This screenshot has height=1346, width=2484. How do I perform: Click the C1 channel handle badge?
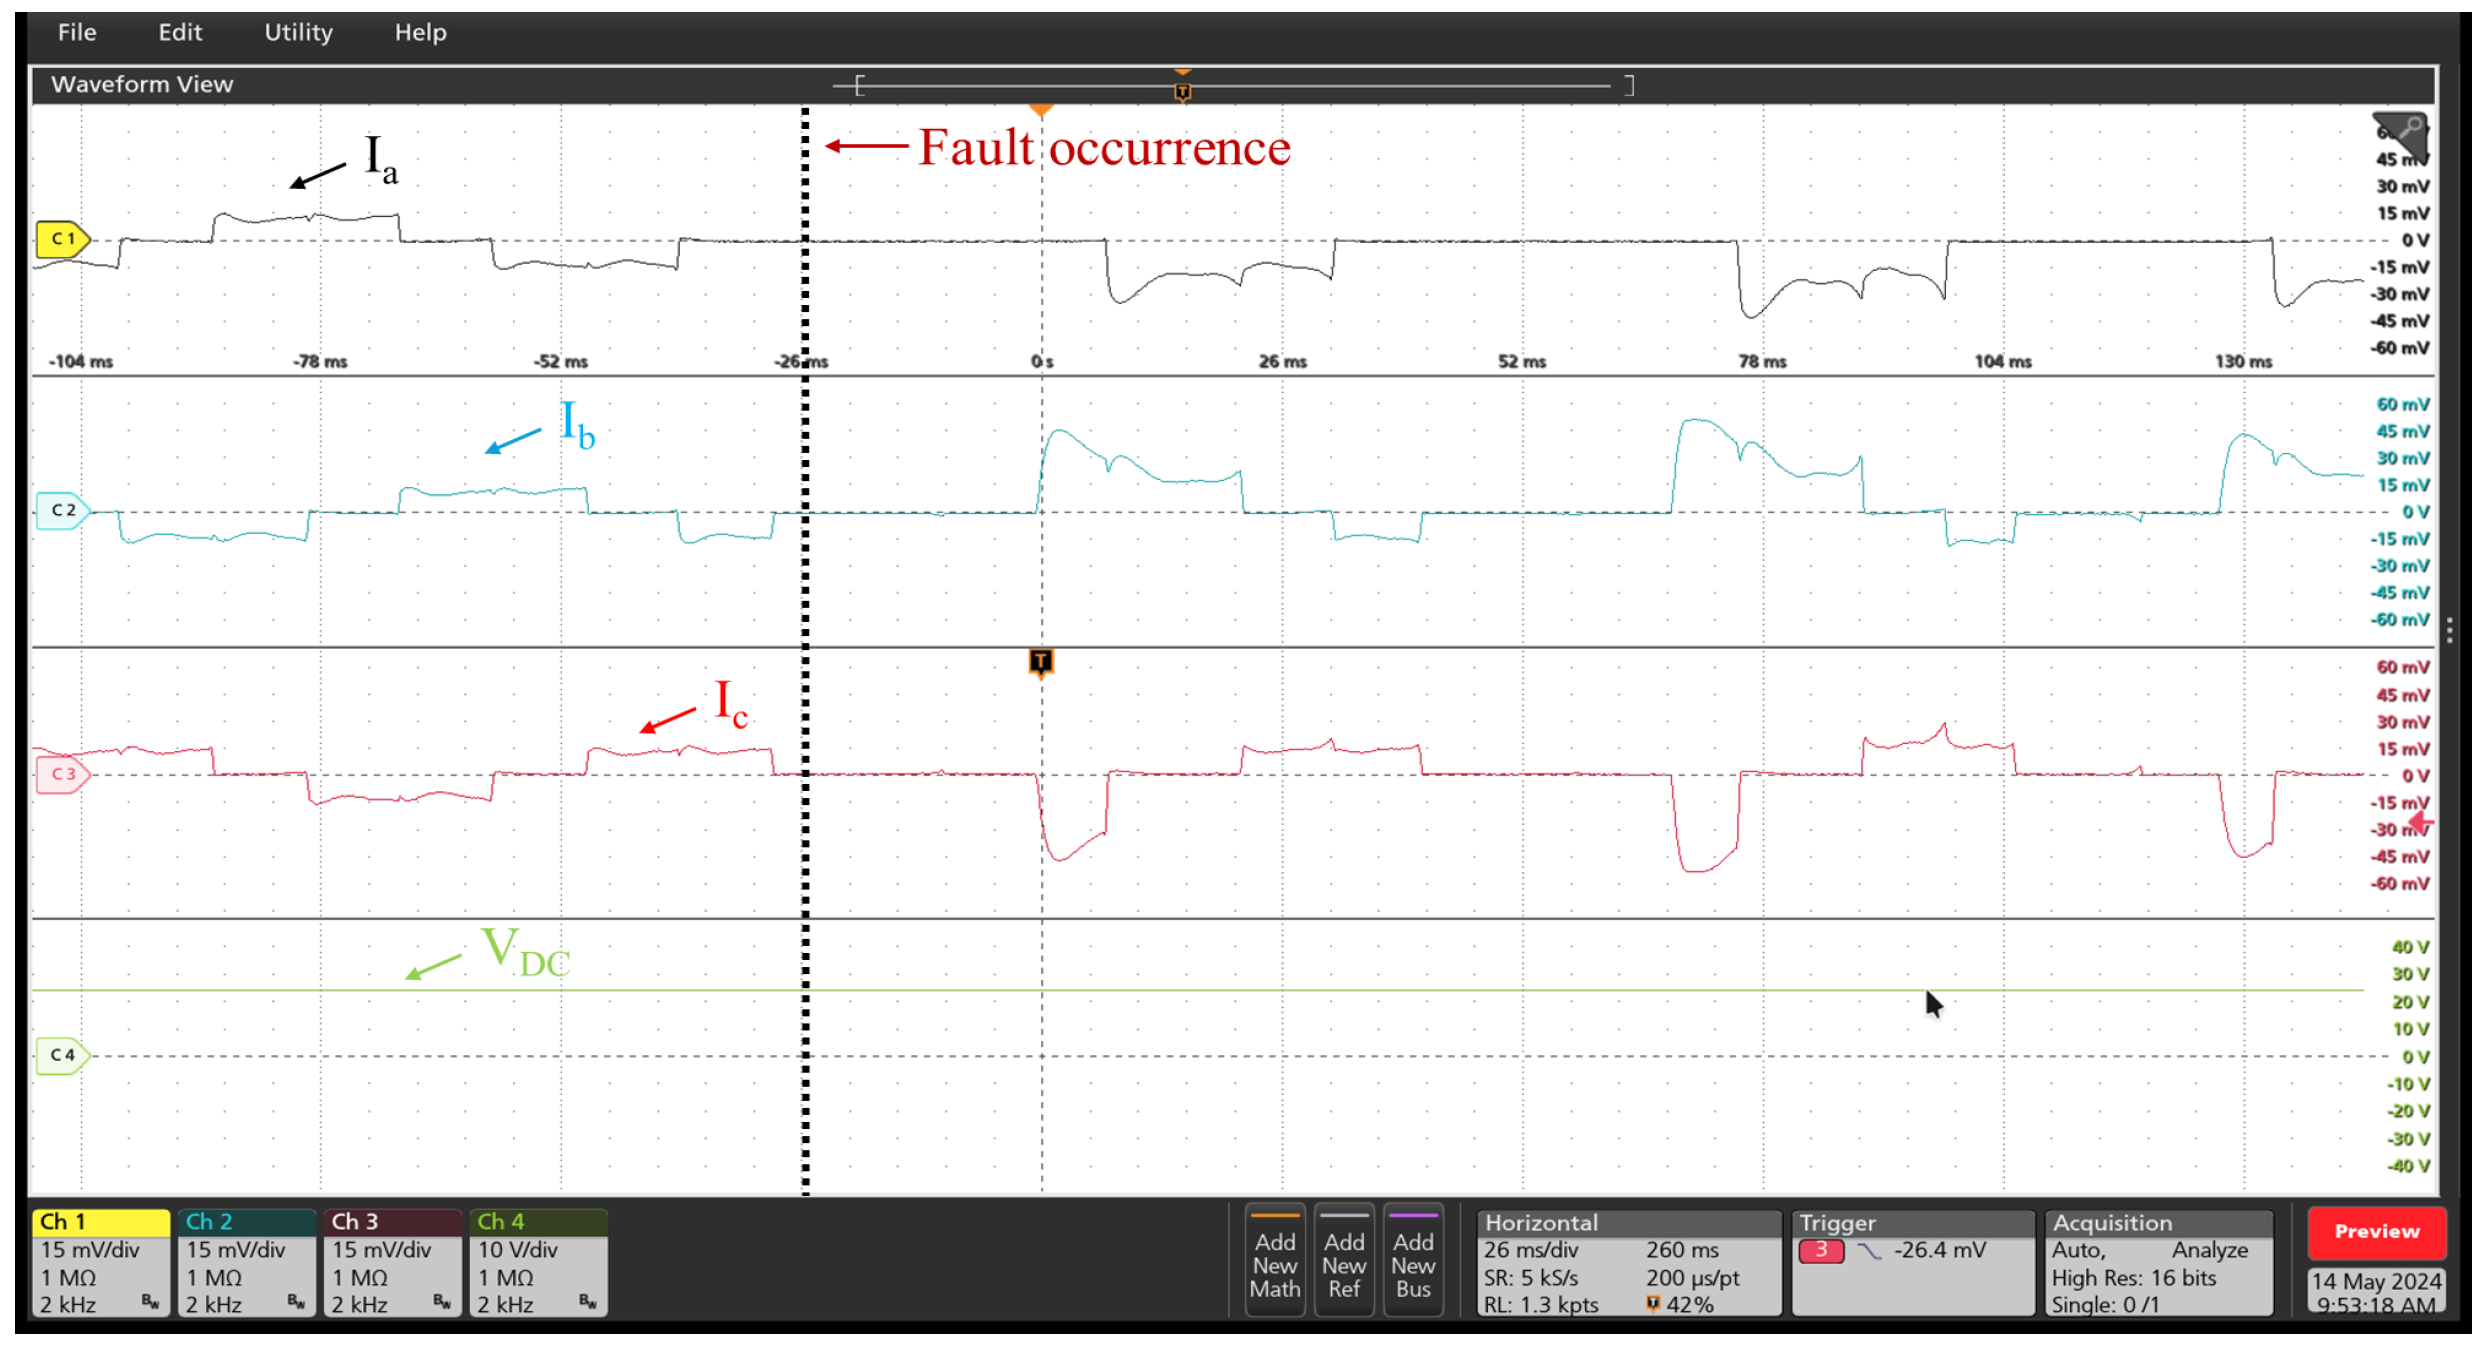coord(62,239)
